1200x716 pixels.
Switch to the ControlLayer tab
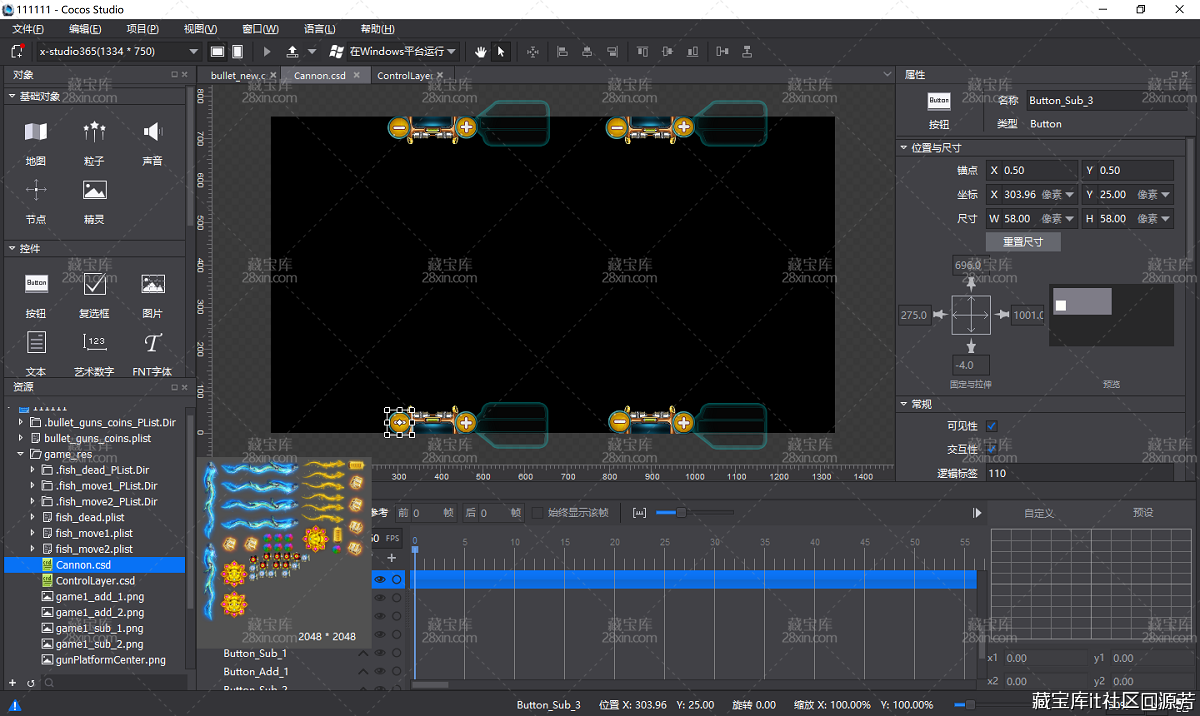(x=407, y=75)
